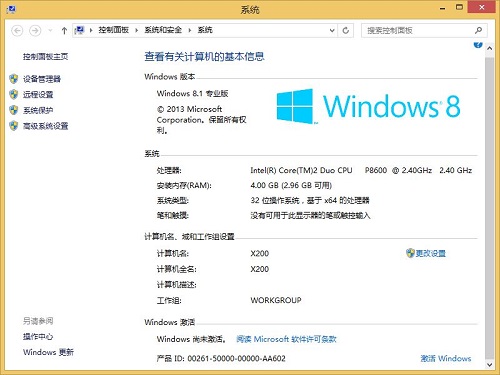Select the 系统 breadcrumb in the address bar
The image size is (500, 375).
pyautogui.click(x=205, y=30)
